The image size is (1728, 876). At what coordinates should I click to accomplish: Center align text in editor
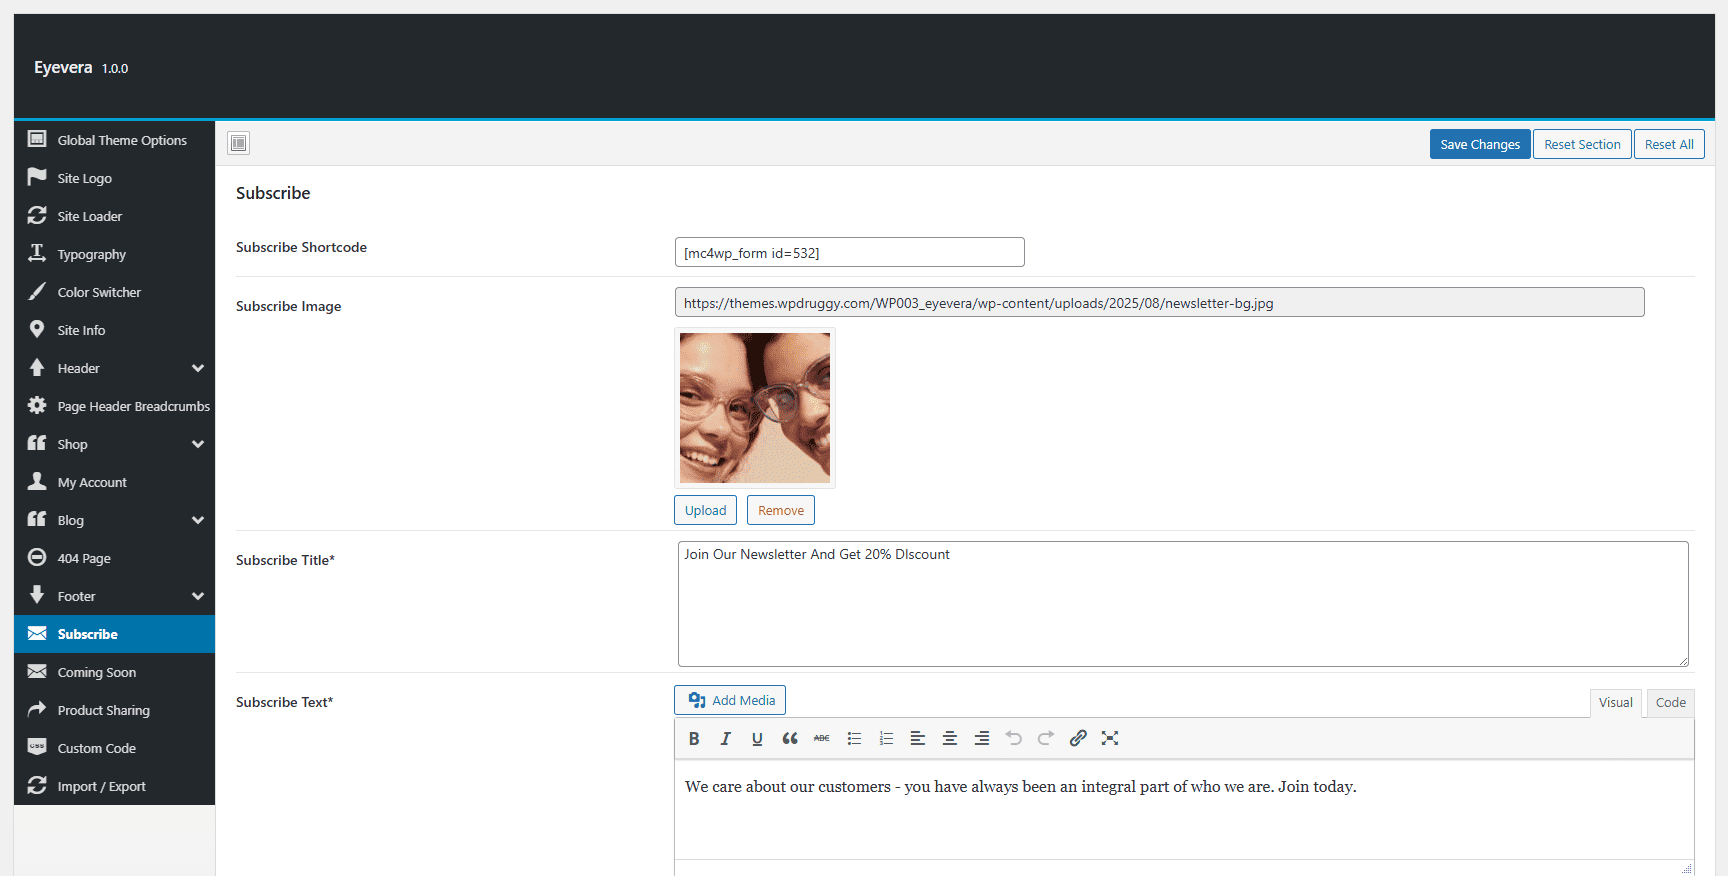click(950, 738)
